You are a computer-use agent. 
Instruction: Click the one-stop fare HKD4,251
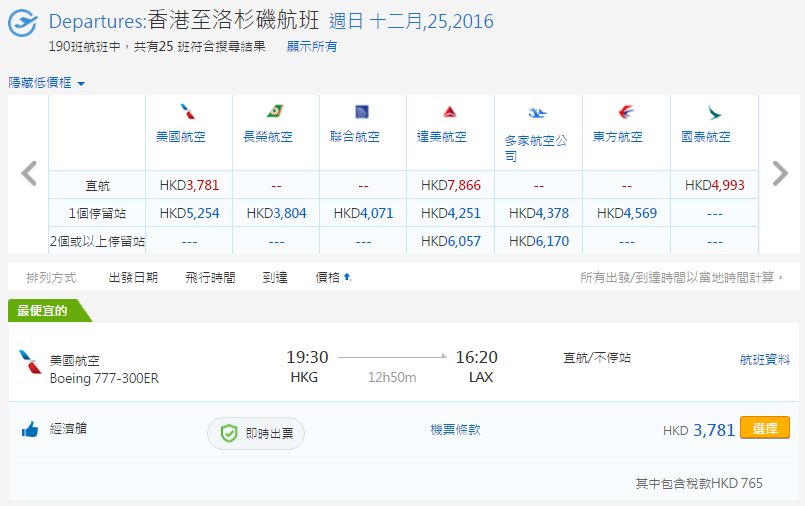click(x=451, y=213)
